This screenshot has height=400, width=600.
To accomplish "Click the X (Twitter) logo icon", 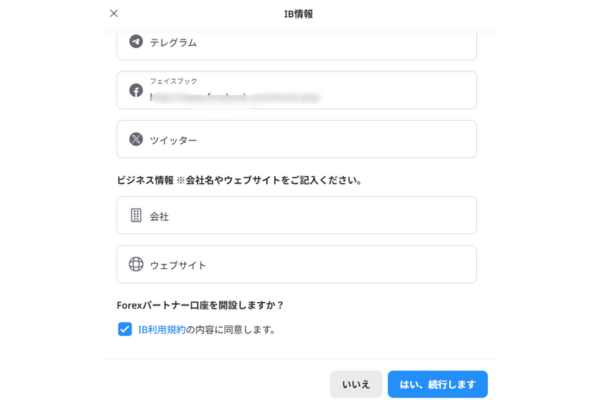I will (136, 139).
